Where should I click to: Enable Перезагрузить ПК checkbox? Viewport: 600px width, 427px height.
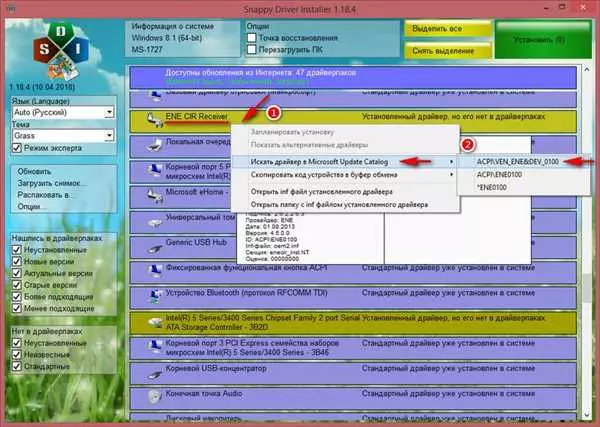click(251, 49)
